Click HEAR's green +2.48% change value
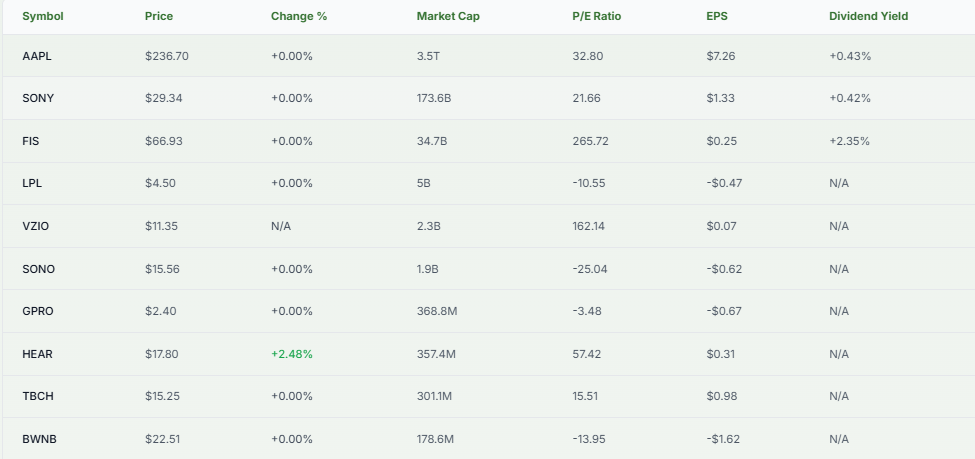 tap(292, 354)
